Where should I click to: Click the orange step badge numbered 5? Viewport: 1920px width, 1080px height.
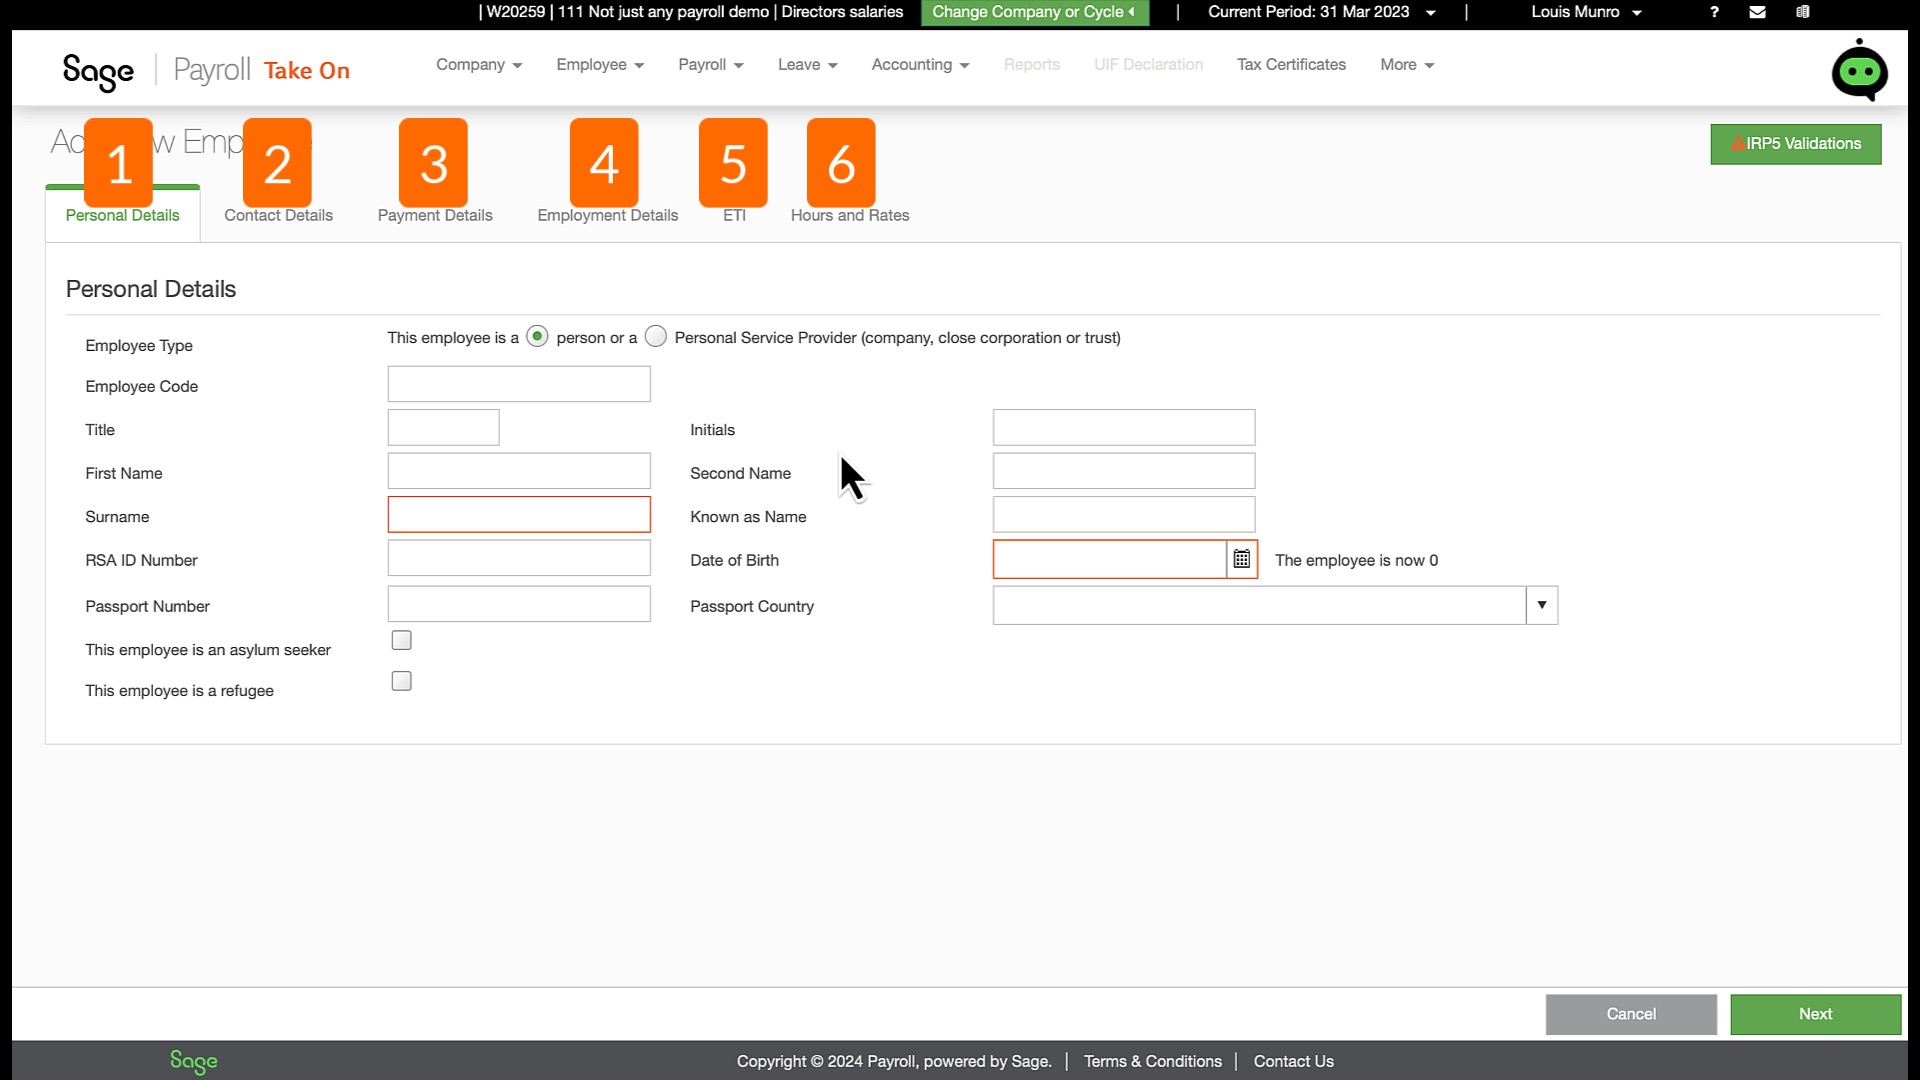(x=733, y=162)
